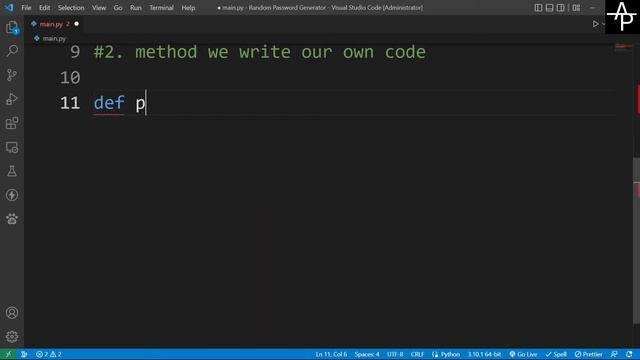Open Source Control view

(x=12, y=75)
